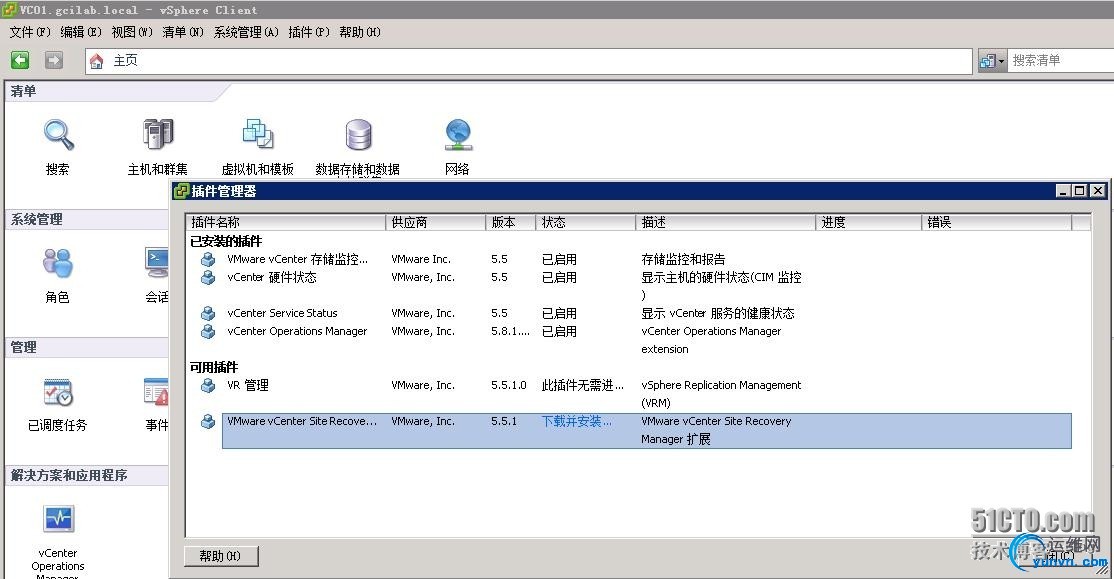This screenshot has height=579, width=1114.
Task: Open the 清单(N) menu
Action: click(x=183, y=32)
